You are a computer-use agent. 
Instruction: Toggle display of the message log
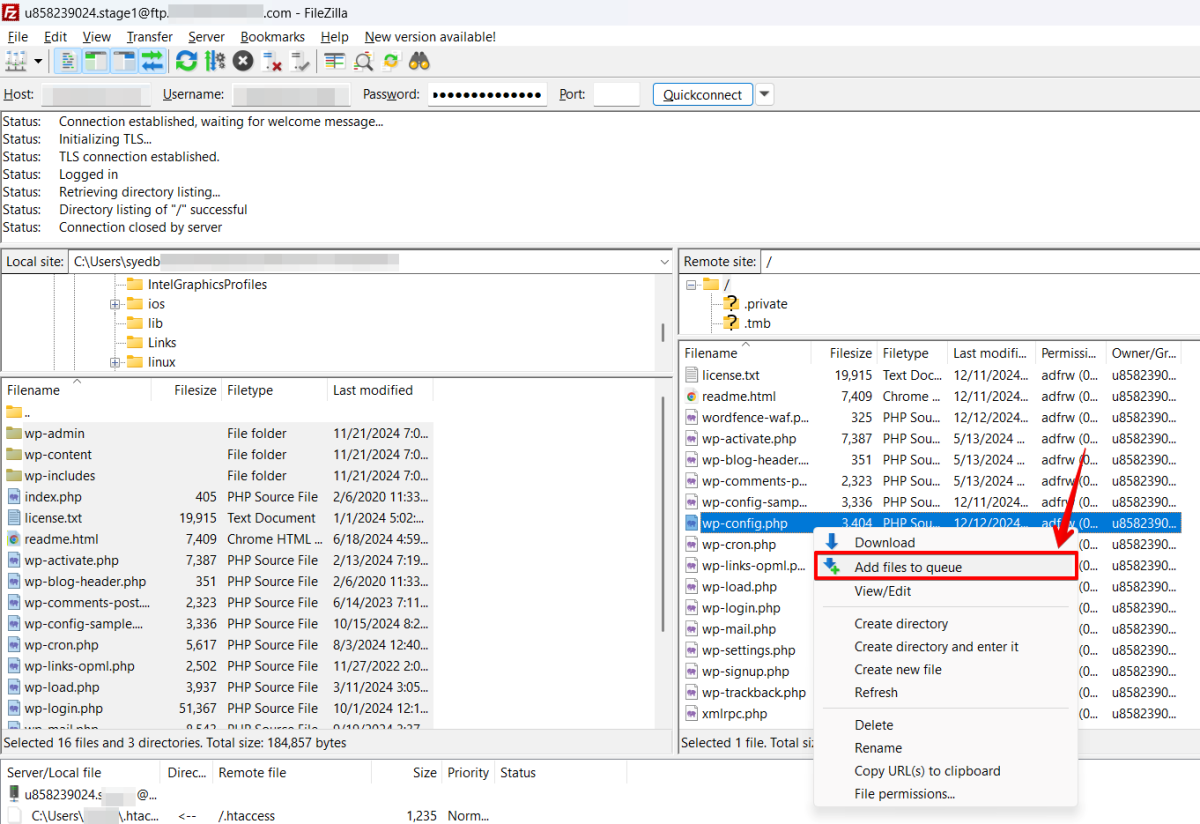pyautogui.click(x=66, y=60)
